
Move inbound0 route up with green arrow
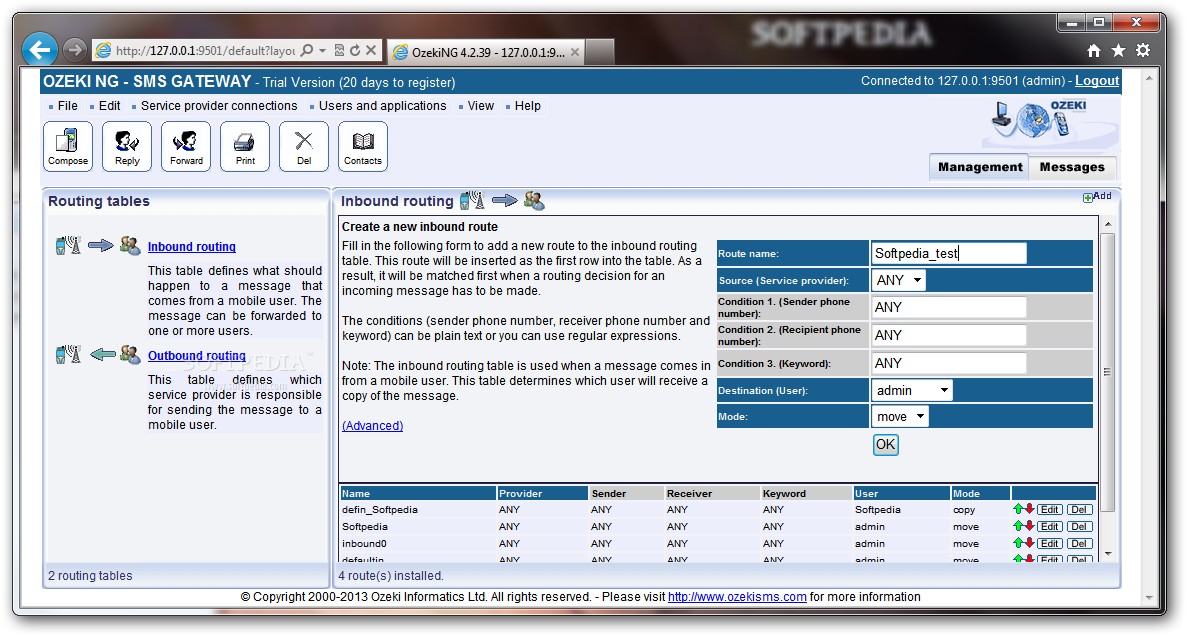point(1018,543)
